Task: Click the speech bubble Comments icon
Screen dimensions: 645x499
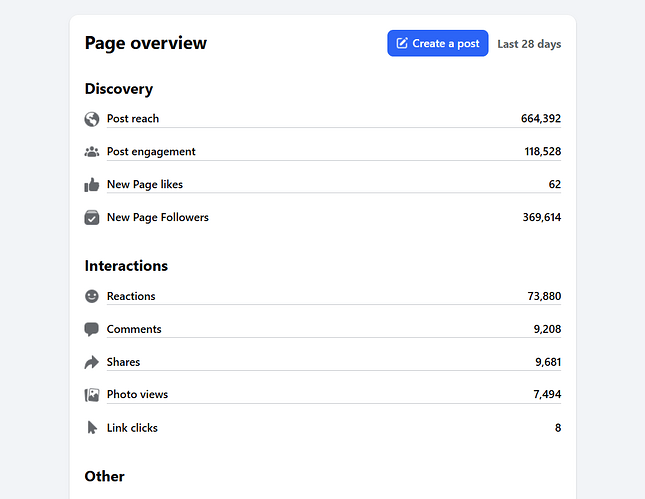Action: pyautogui.click(x=92, y=329)
